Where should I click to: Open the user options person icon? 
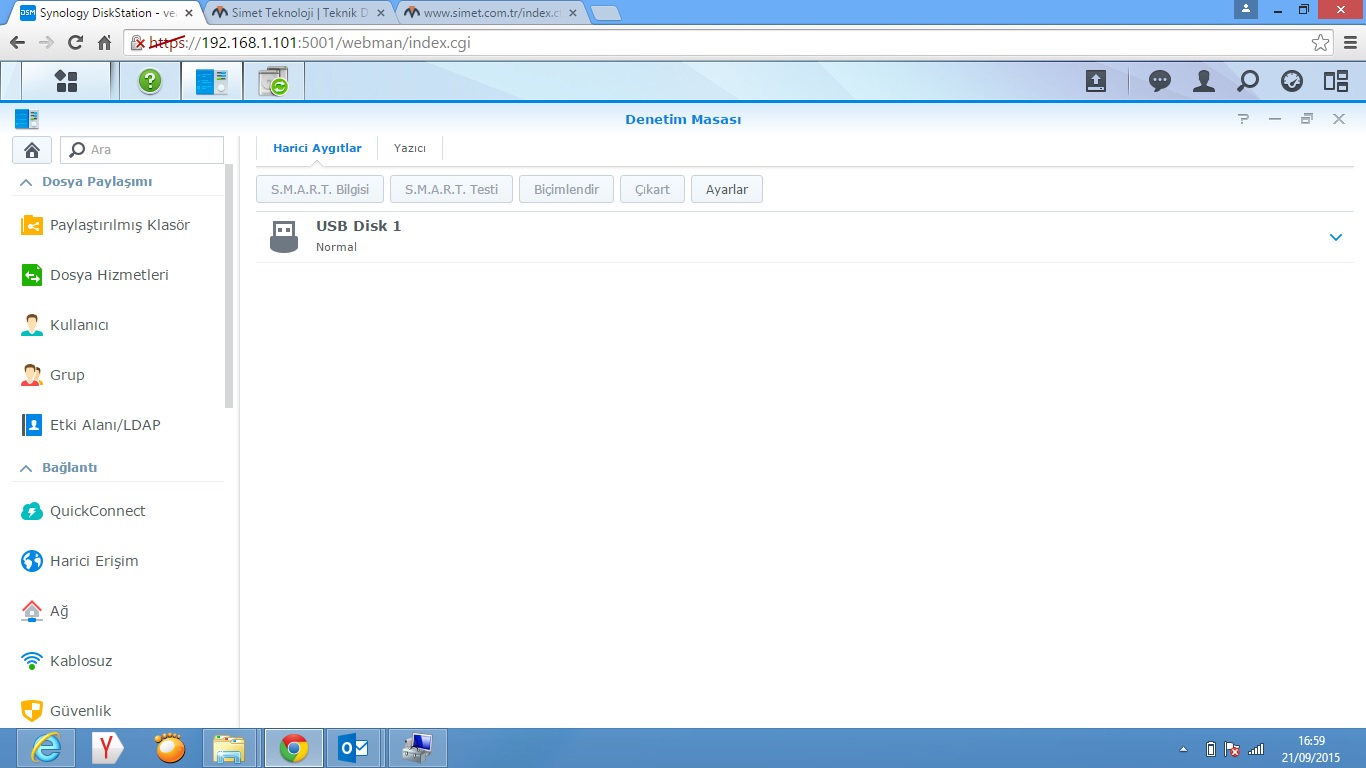[x=1204, y=81]
